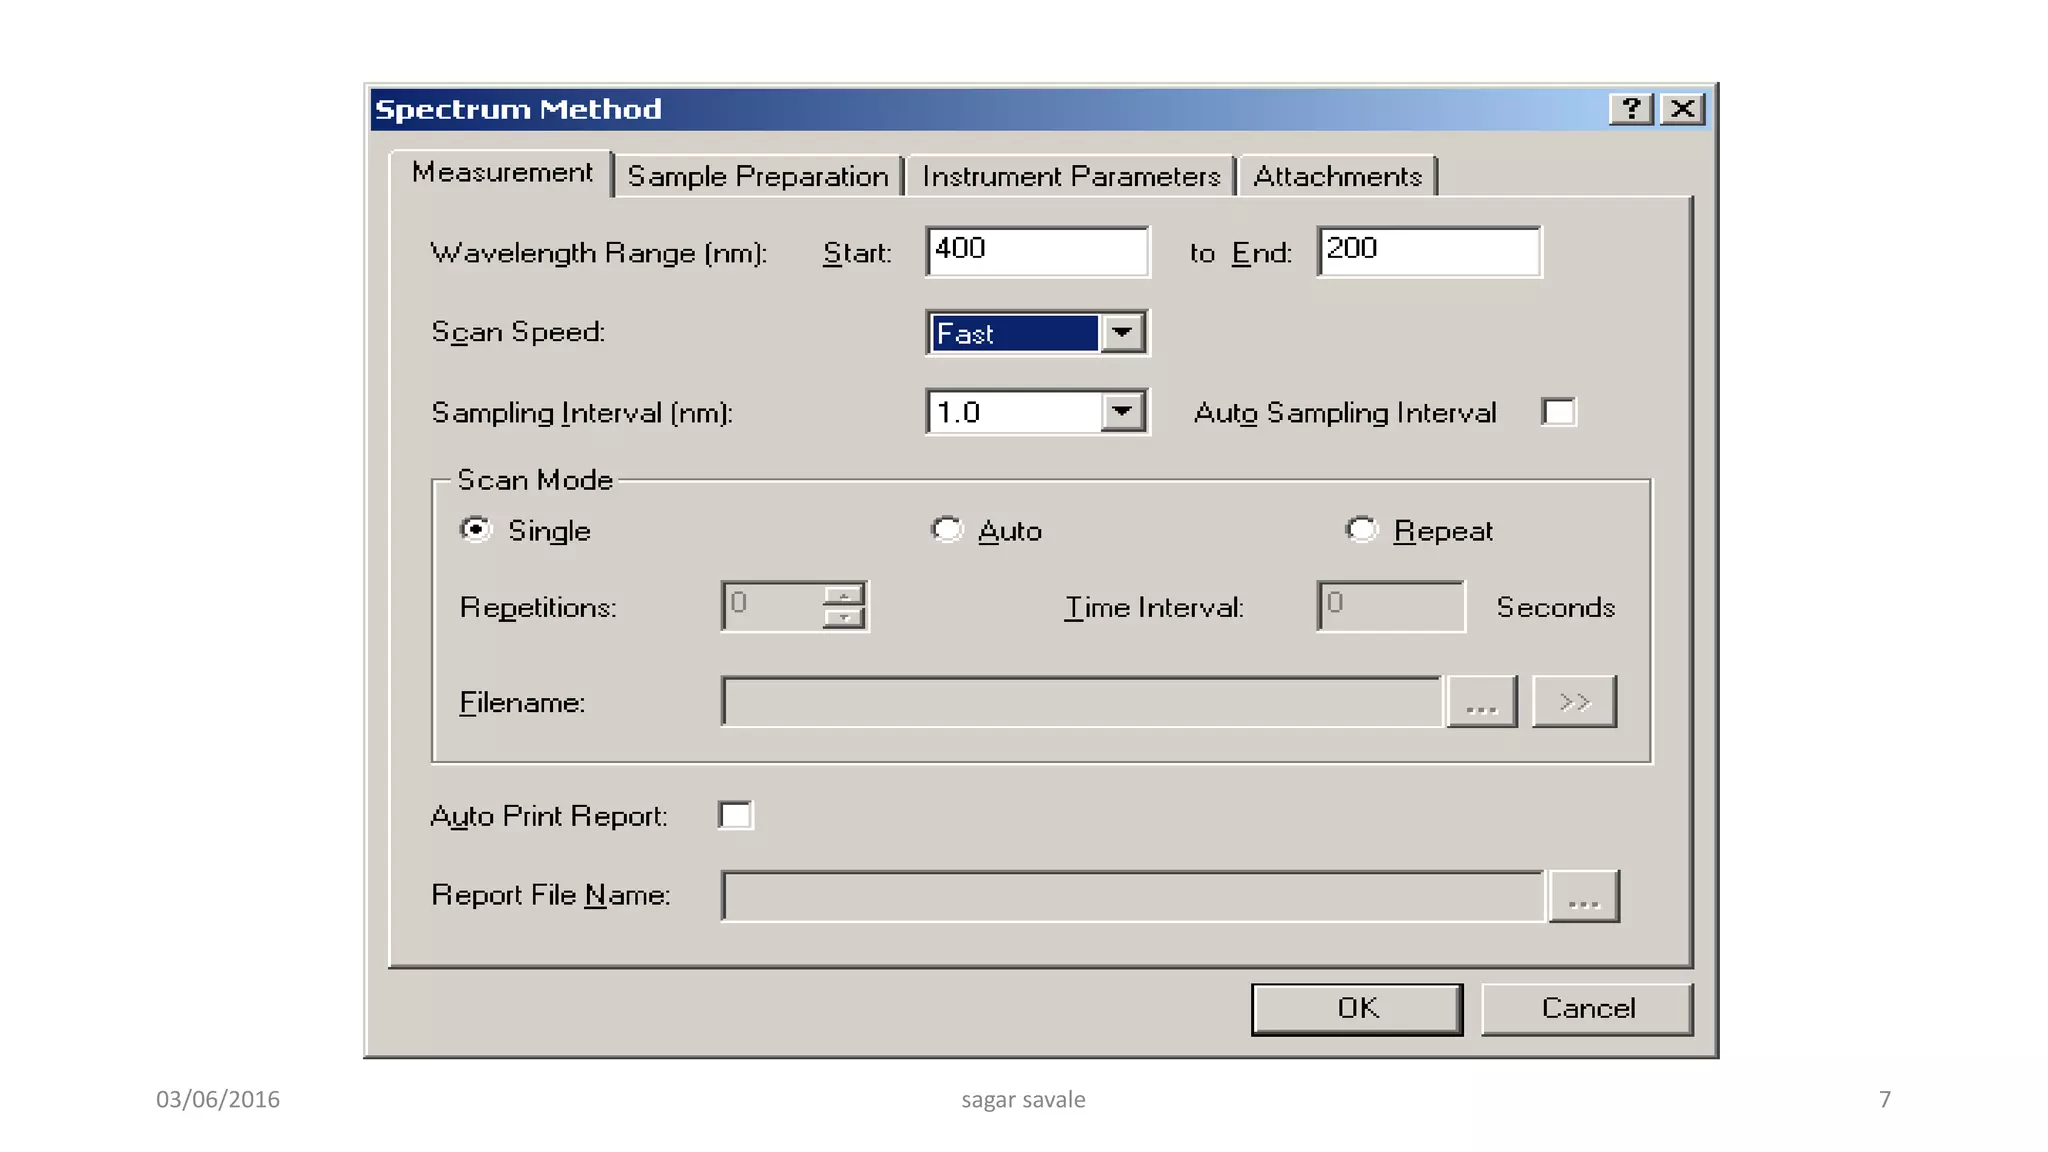Go to the Attachments tab
The image size is (2048, 1152).
coord(1337,177)
